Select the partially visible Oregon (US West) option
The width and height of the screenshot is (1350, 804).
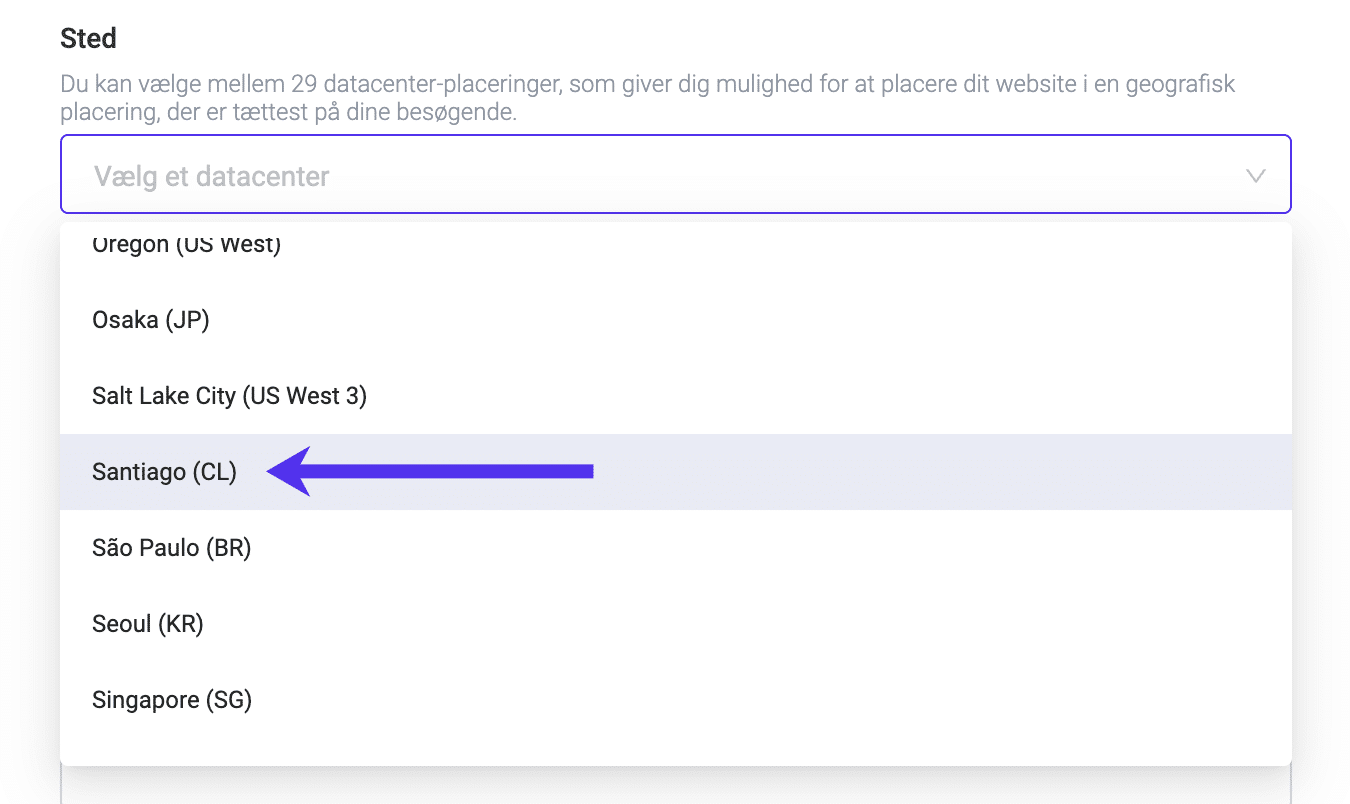(x=186, y=244)
